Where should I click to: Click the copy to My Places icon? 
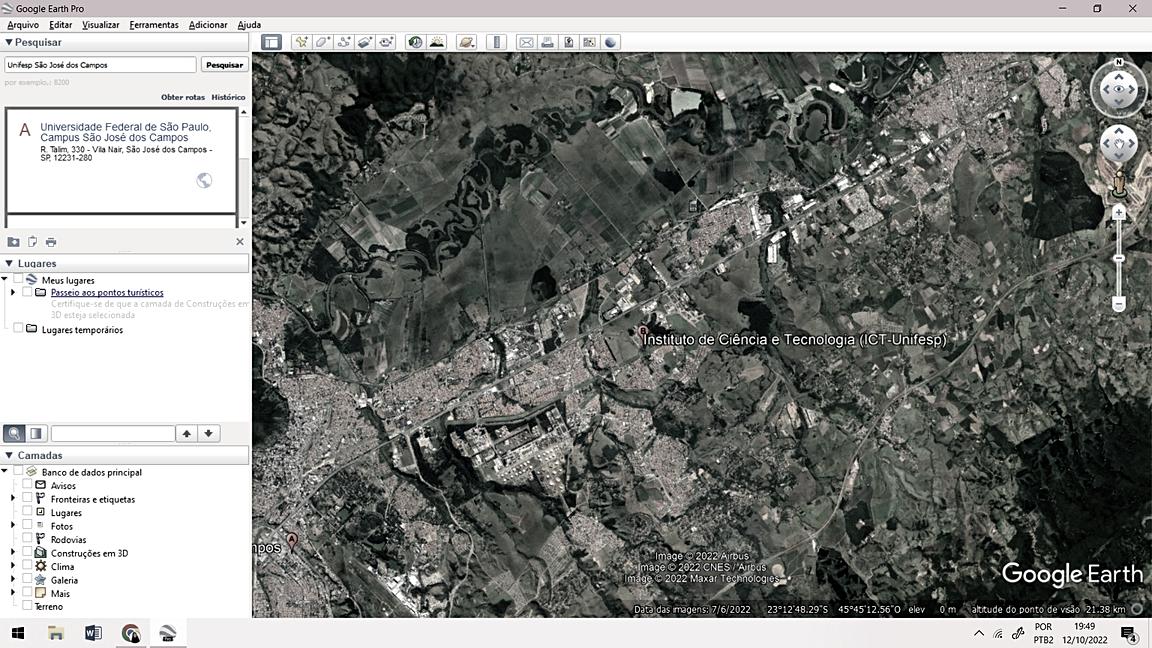tap(32, 242)
